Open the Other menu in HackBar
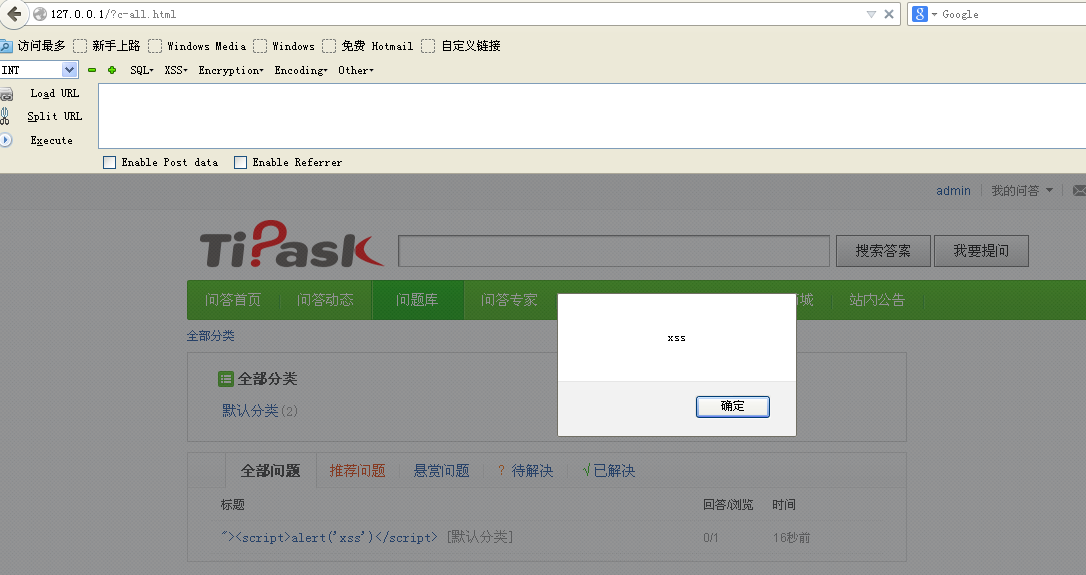This screenshot has width=1086, height=575. pyautogui.click(x=355, y=70)
